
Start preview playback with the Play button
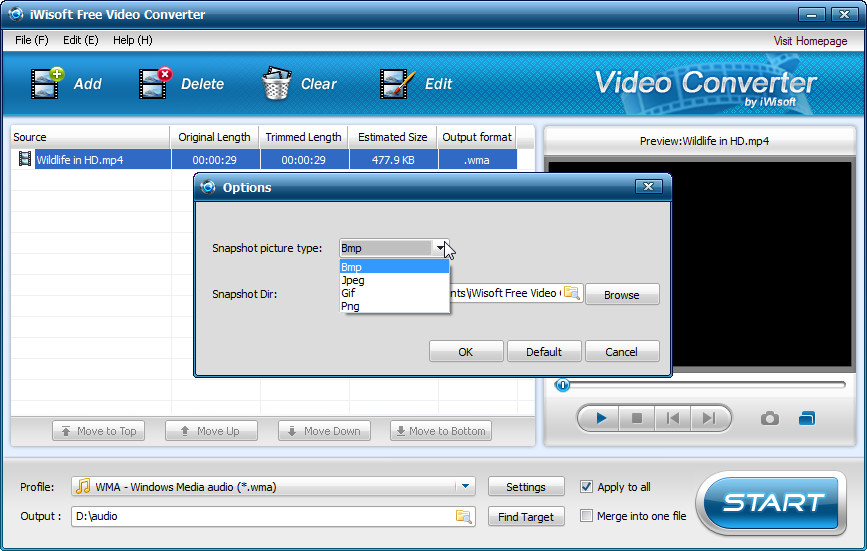(x=600, y=418)
